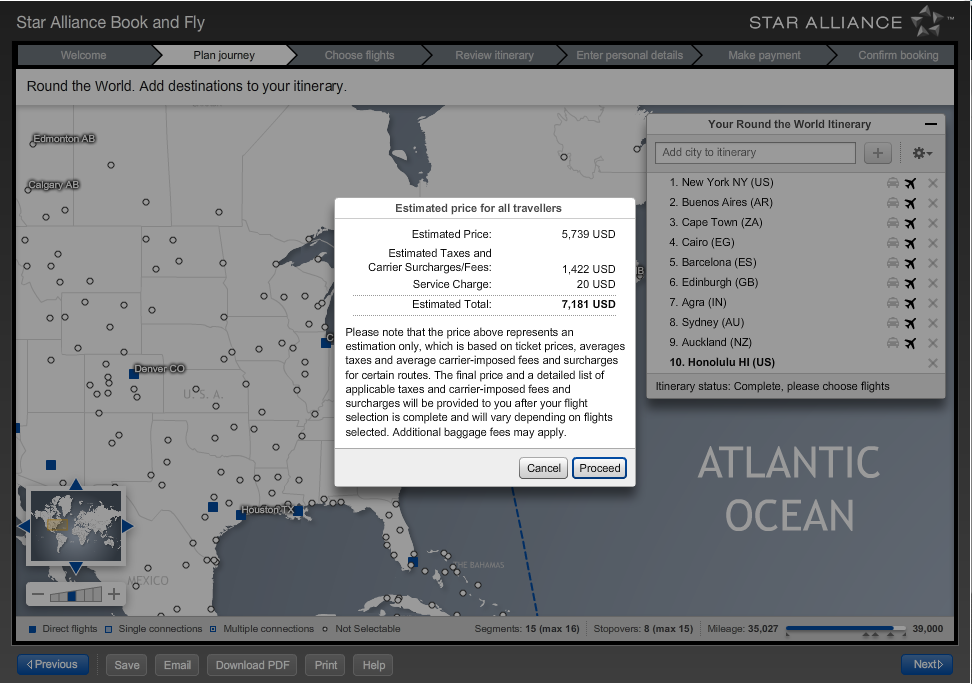The width and height of the screenshot is (972, 684).
Task: Click the mileage progress bar
Action: pos(846,629)
